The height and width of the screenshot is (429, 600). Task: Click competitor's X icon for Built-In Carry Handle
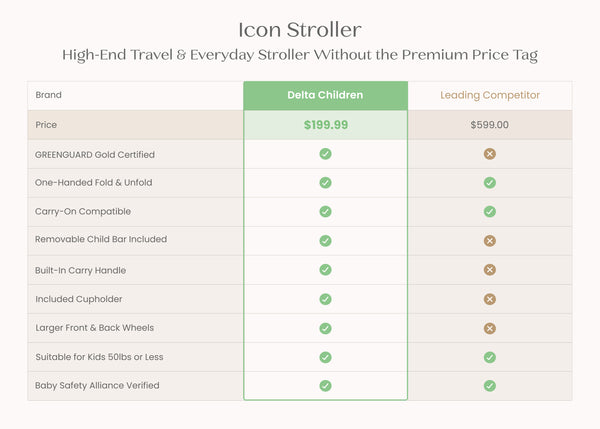point(490,270)
